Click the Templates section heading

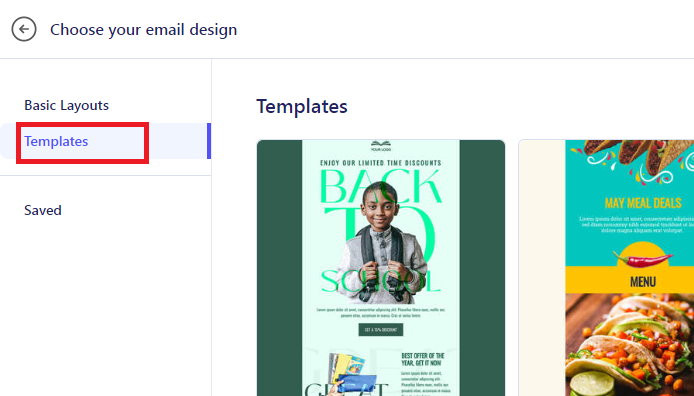coord(302,106)
